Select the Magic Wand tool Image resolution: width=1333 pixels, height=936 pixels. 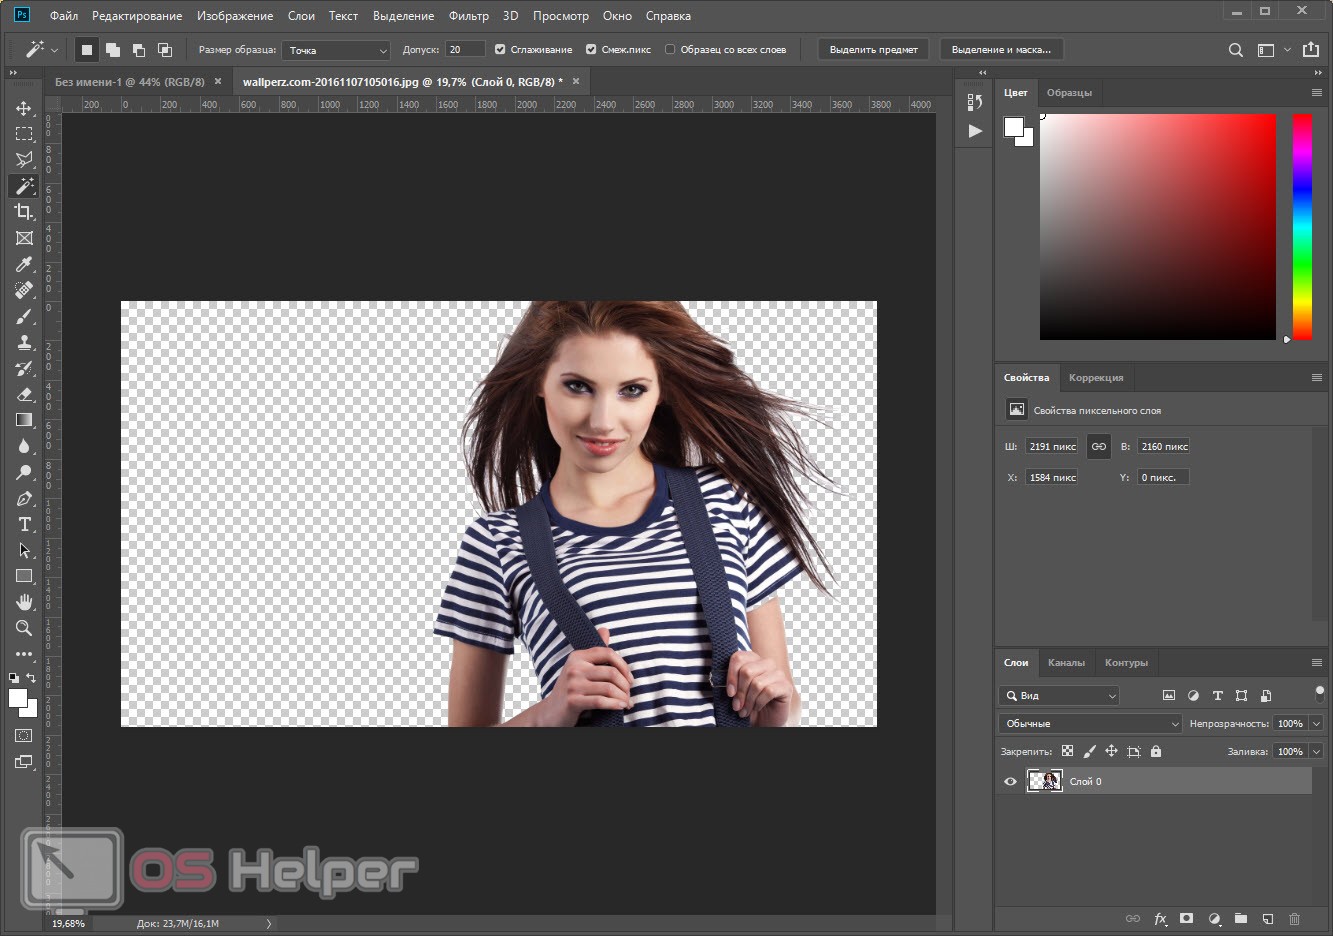point(24,186)
